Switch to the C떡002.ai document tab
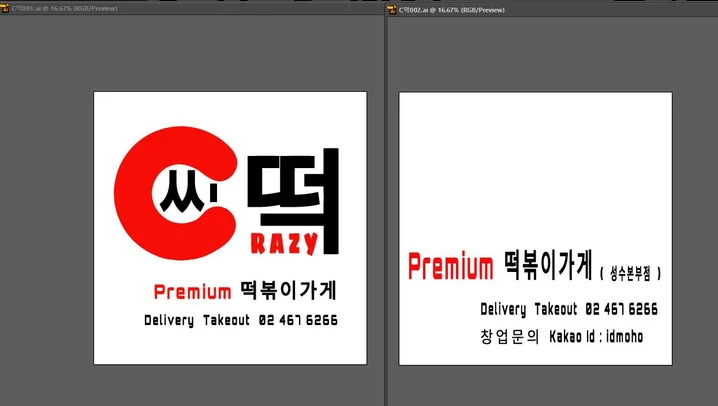Viewport: 718px width, 406px height. click(442, 7)
